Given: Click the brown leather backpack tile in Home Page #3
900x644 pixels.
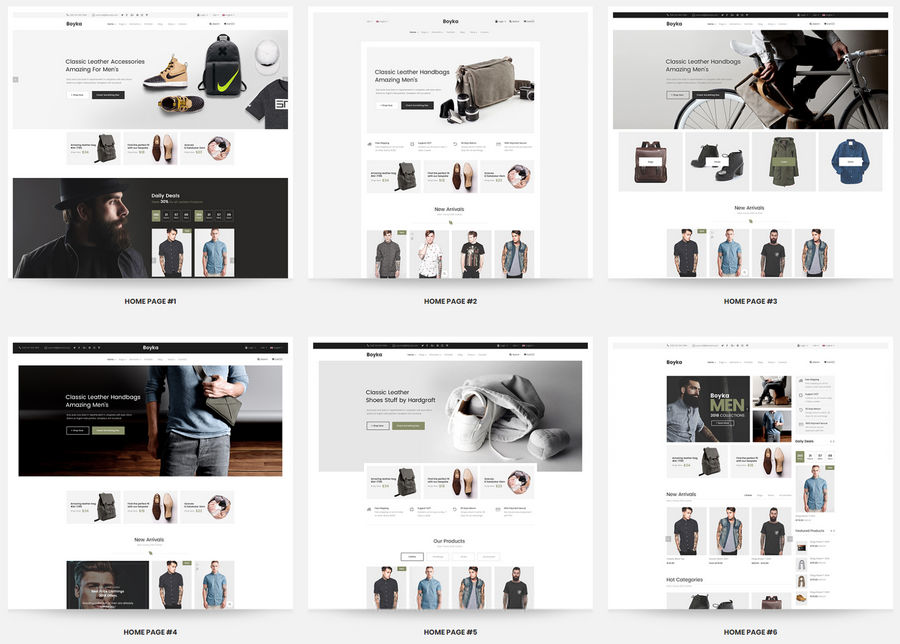Looking at the screenshot, I should pyautogui.click(x=650, y=161).
